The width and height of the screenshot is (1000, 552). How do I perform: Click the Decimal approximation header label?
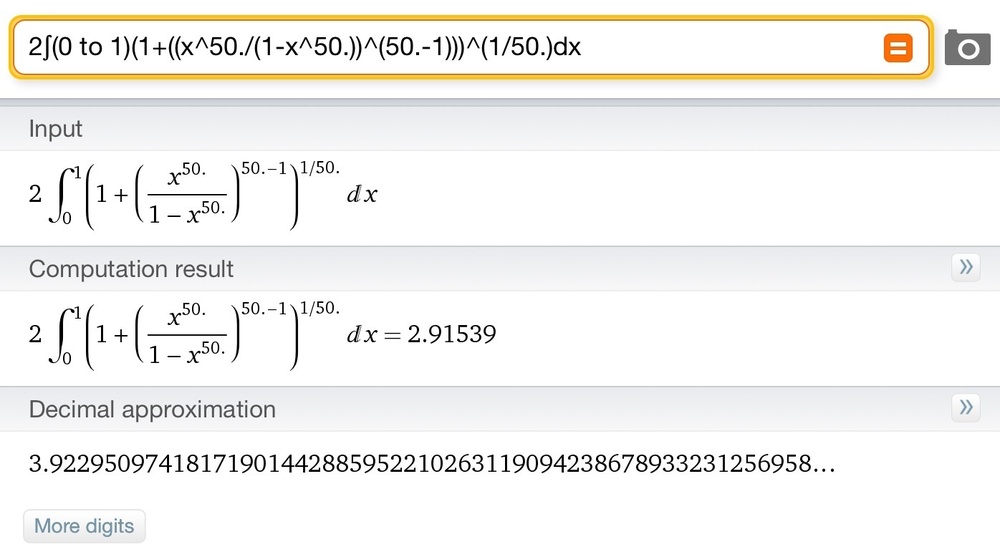point(152,409)
